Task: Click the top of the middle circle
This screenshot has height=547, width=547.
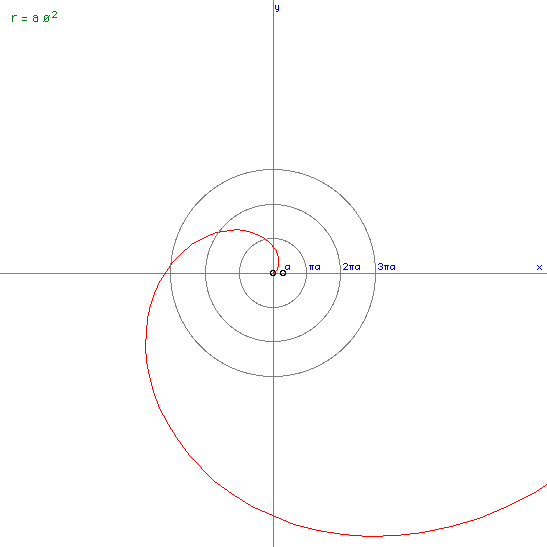Action: click(x=274, y=204)
